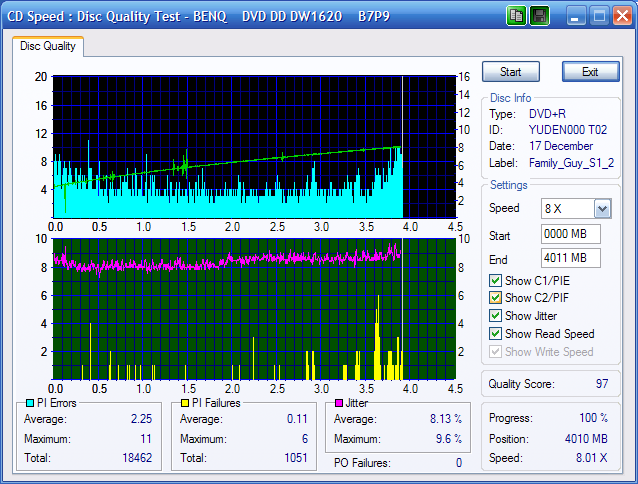Click Jitter maximum 9.6 %
This screenshot has height=484, width=638.
pos(449,439)
